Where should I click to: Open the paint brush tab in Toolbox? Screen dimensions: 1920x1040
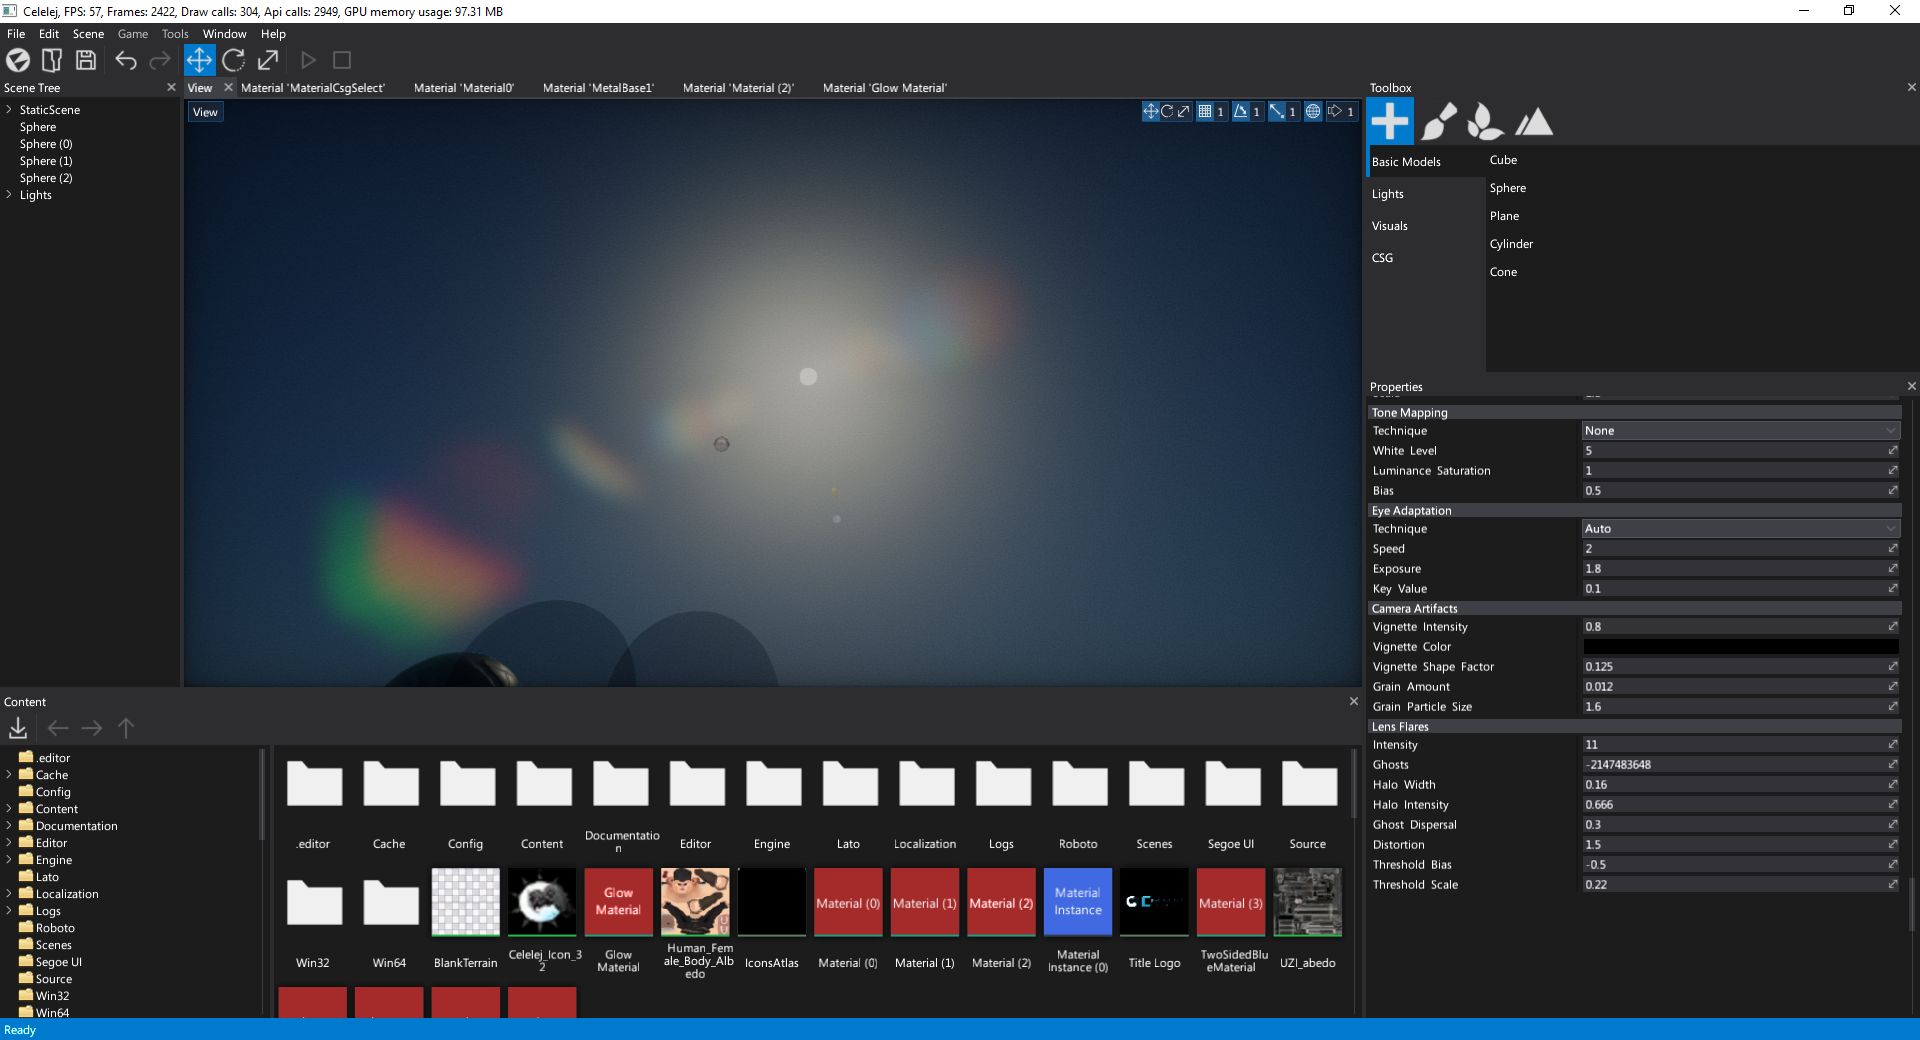pyautogui.click(x=1438, y=122)
